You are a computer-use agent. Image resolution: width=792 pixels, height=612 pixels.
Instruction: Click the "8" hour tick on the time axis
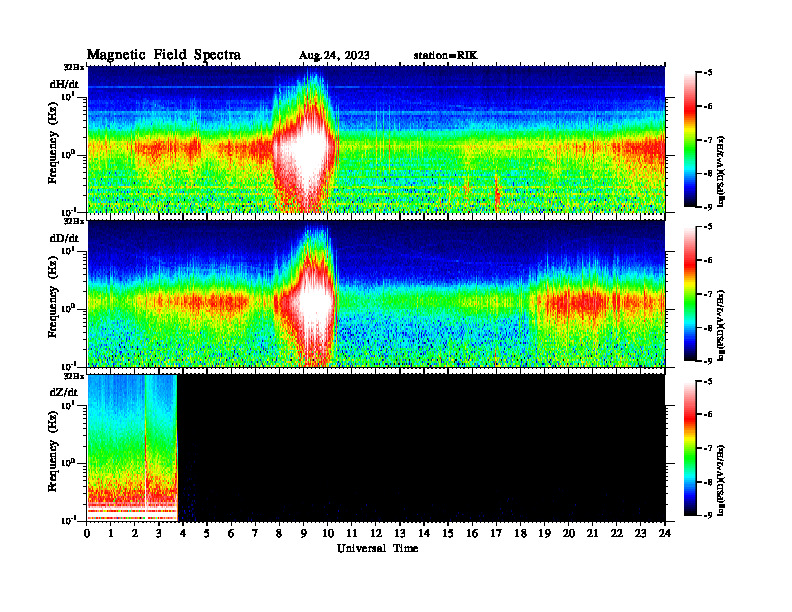(279, 533)
